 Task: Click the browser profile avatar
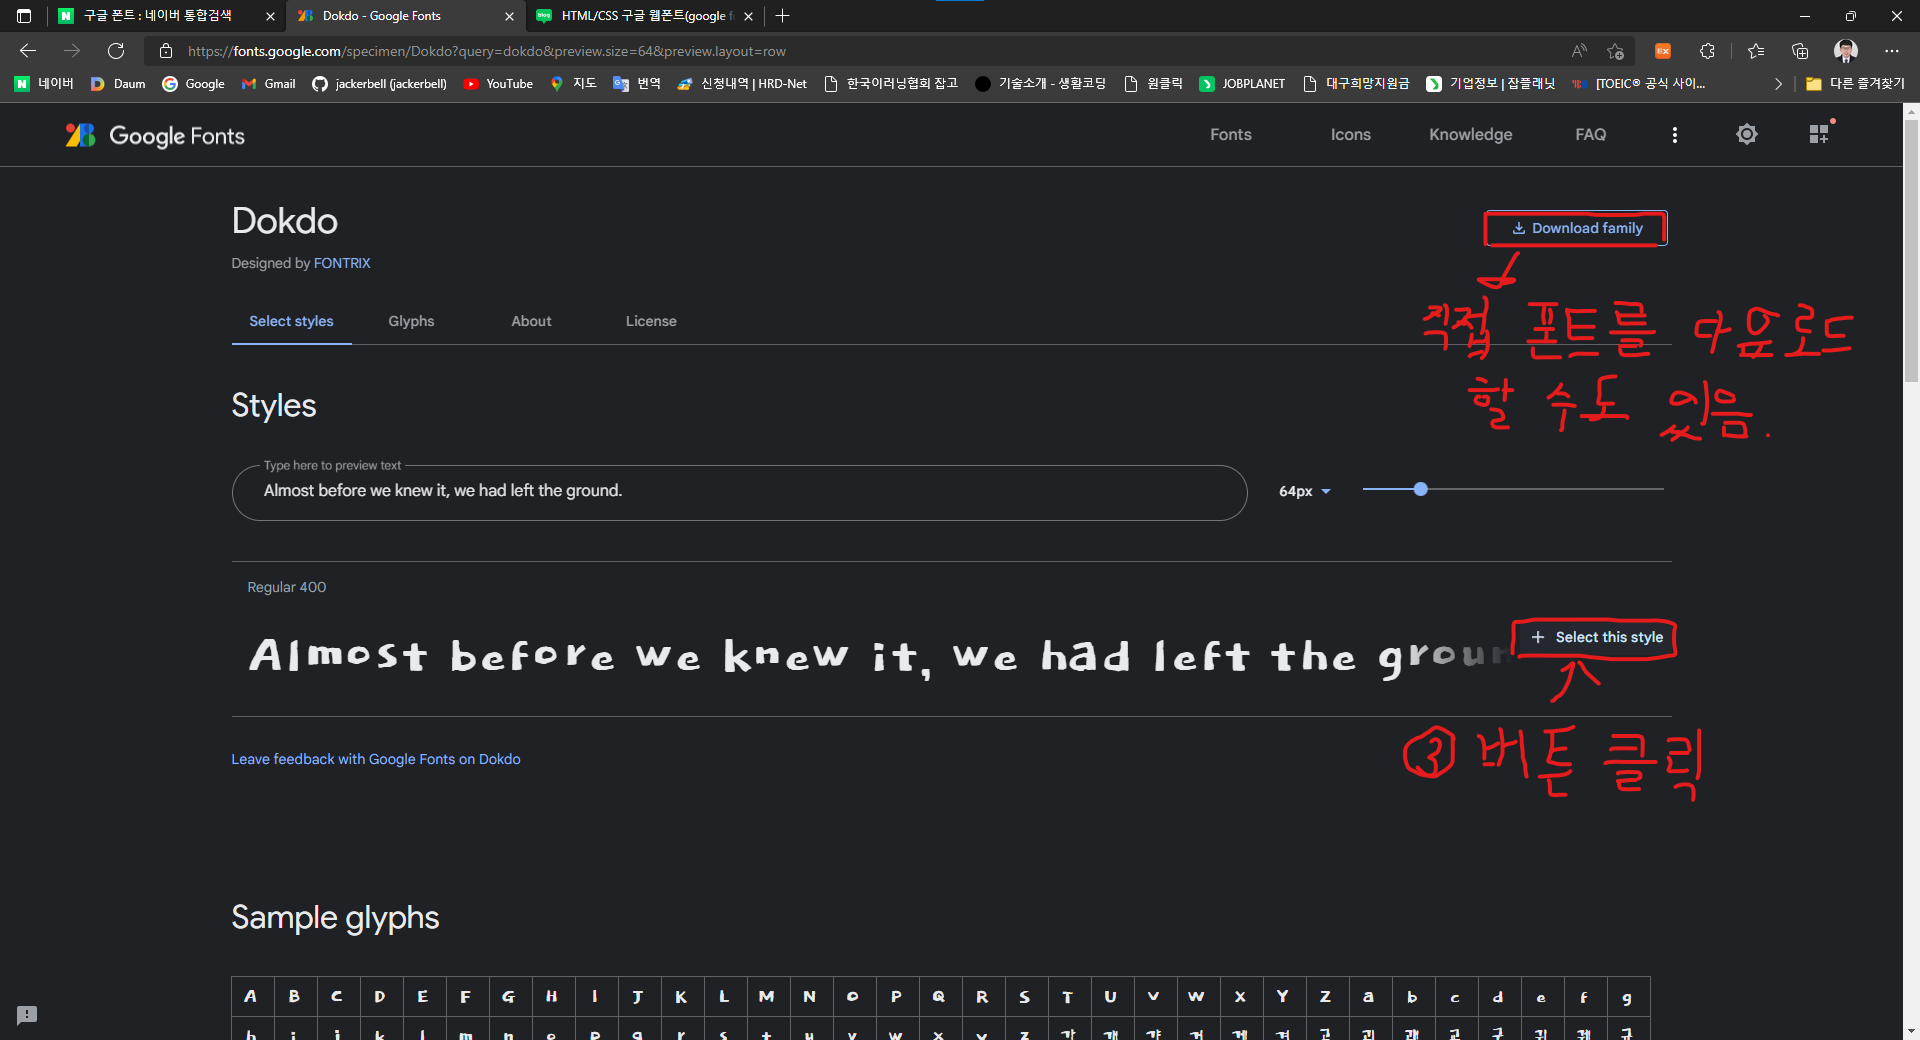[1846, 51]
